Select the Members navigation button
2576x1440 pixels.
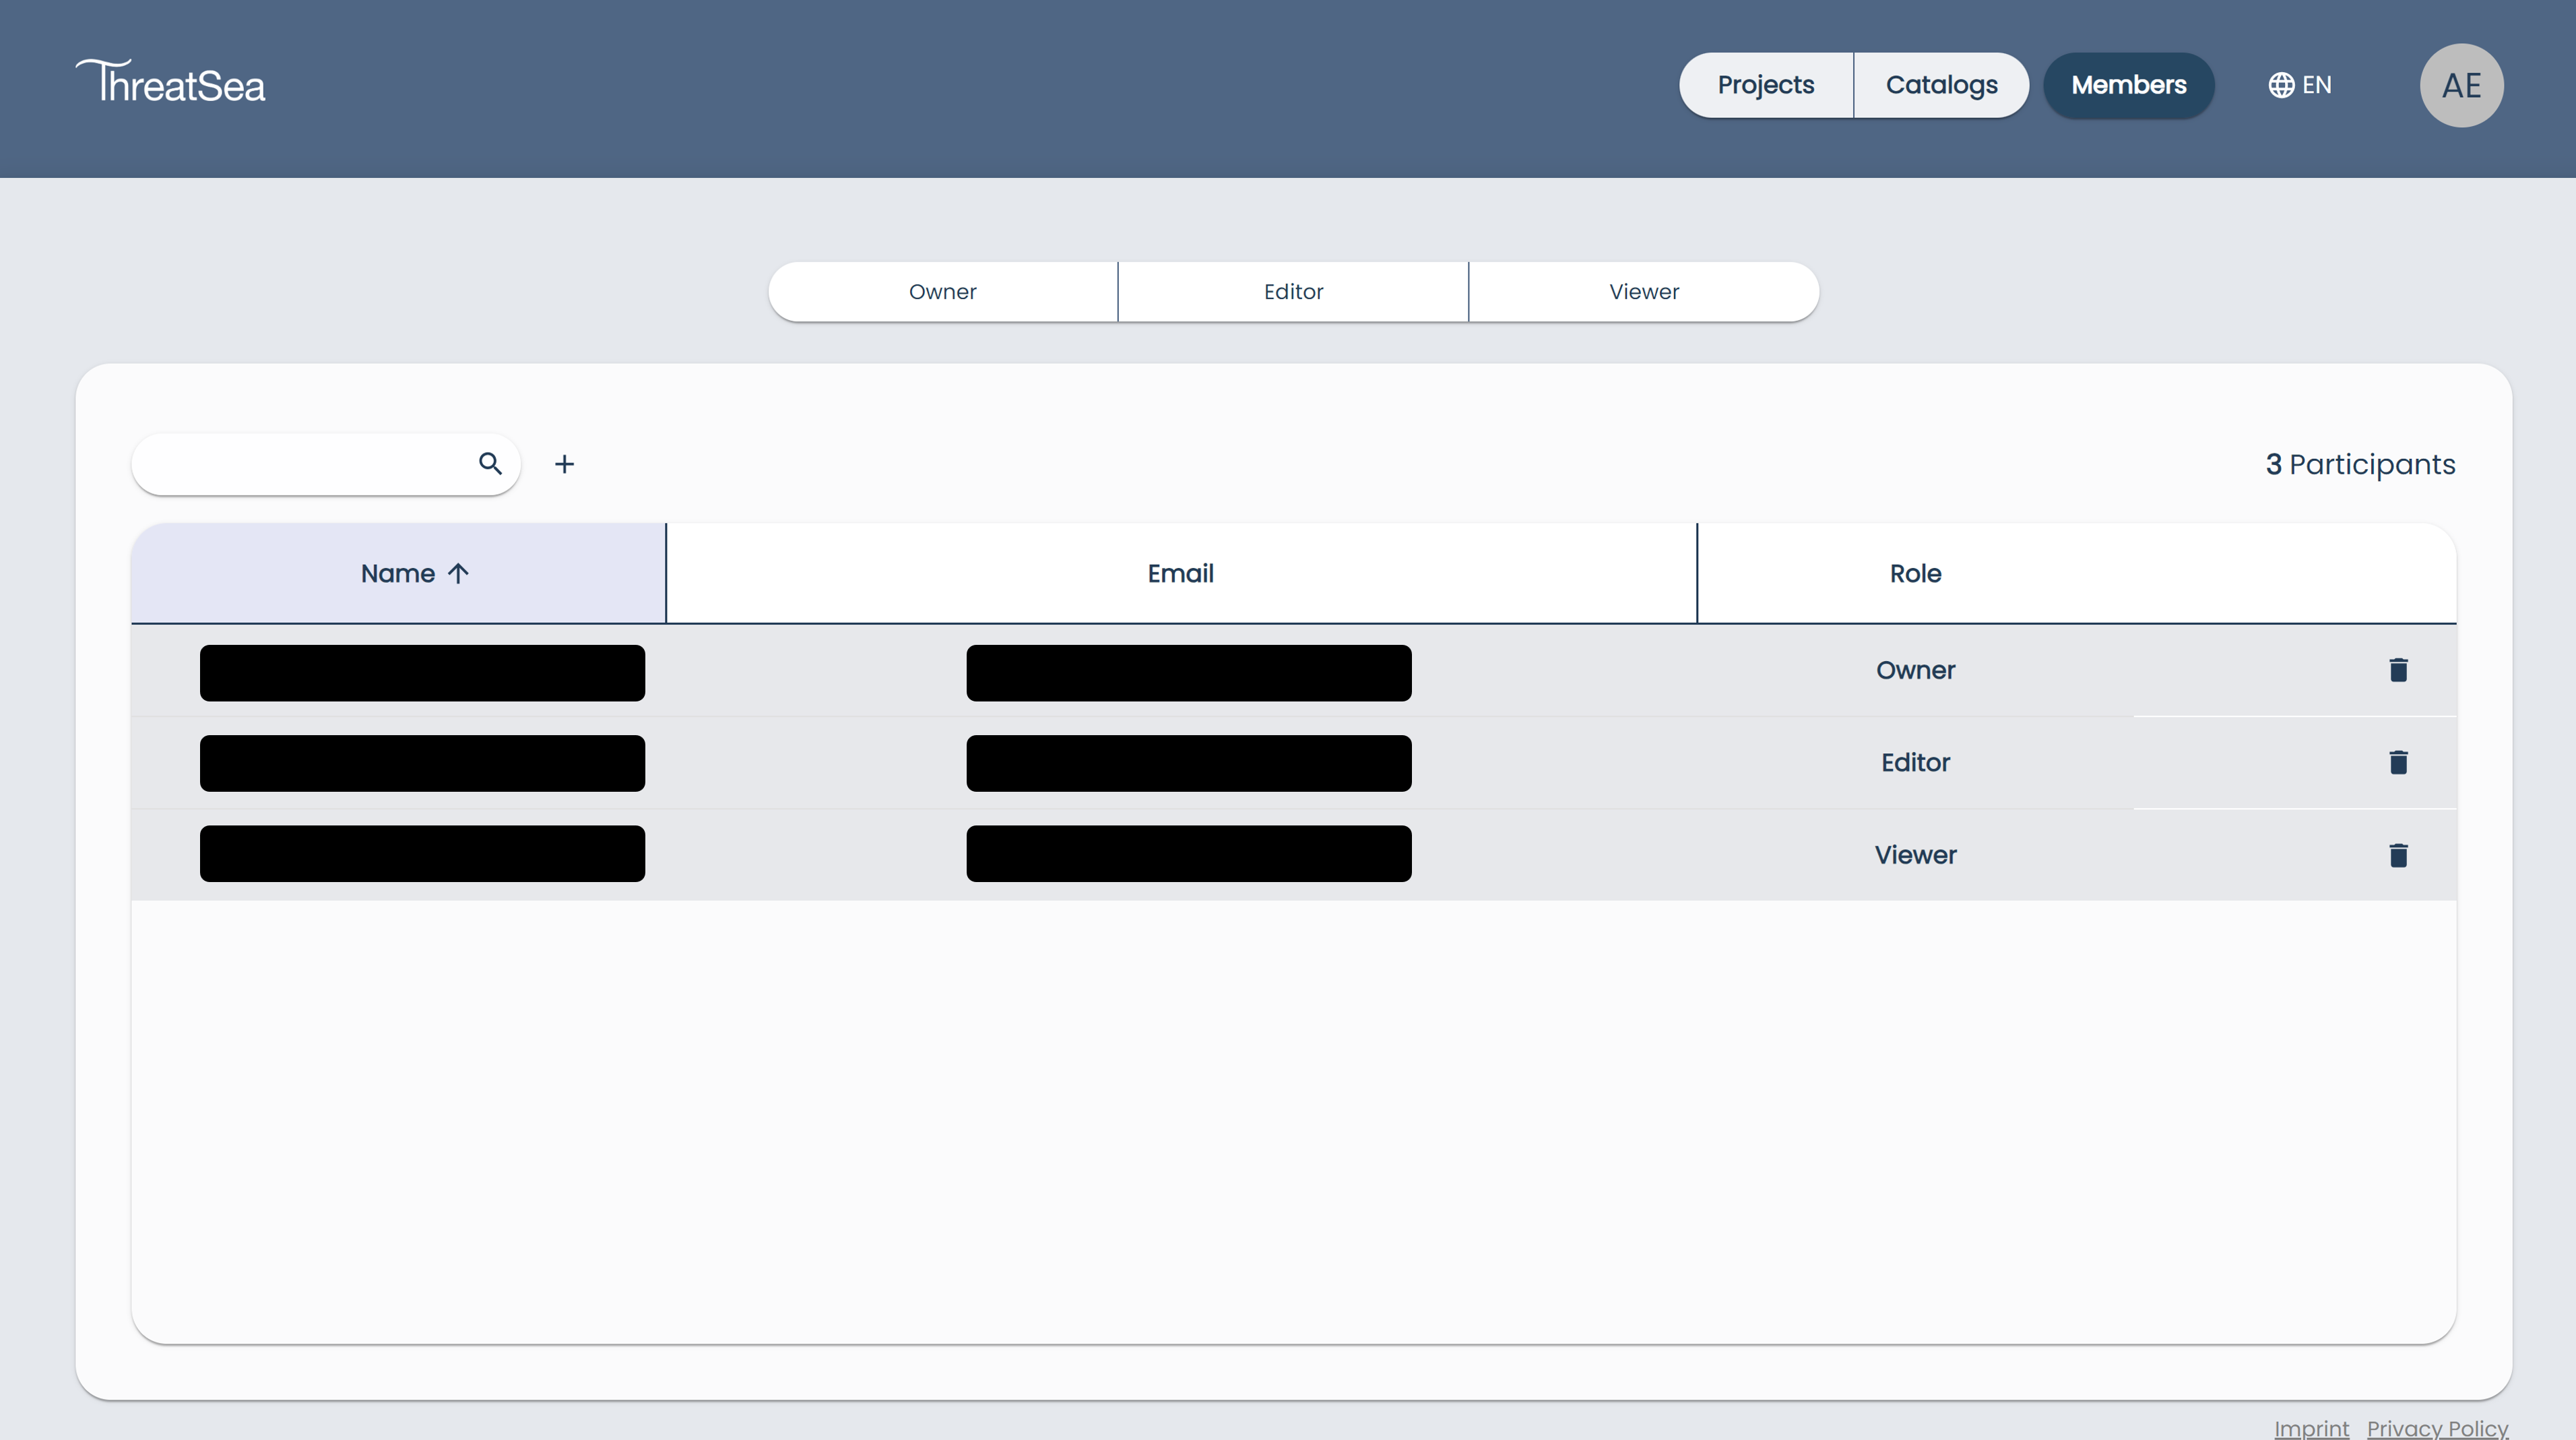(x=2128, y=85)
